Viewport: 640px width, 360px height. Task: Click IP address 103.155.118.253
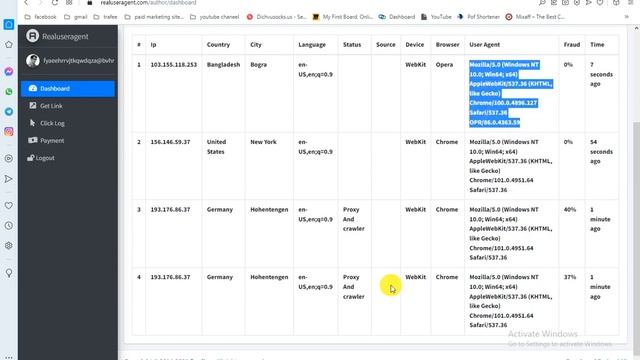click(173, 64)
